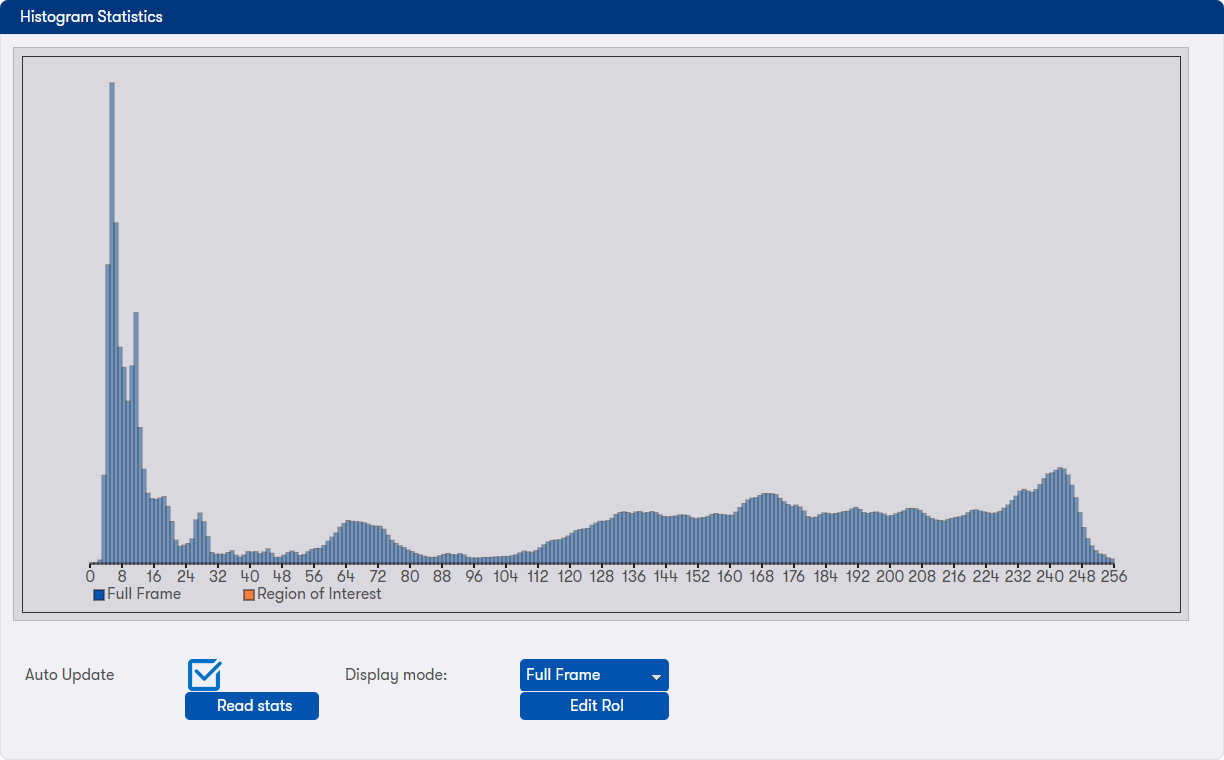Click the tallest histogram bar near value 5

pos(112,320)
